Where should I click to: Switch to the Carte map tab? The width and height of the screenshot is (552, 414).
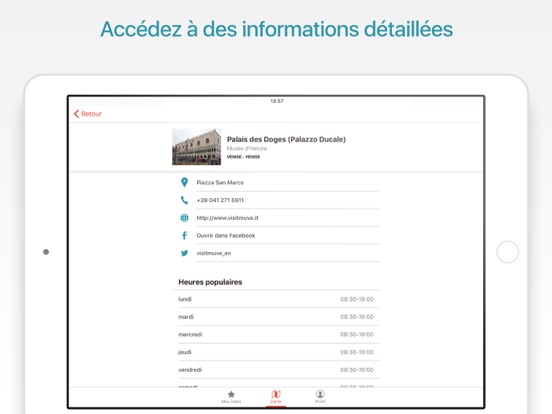276,397
